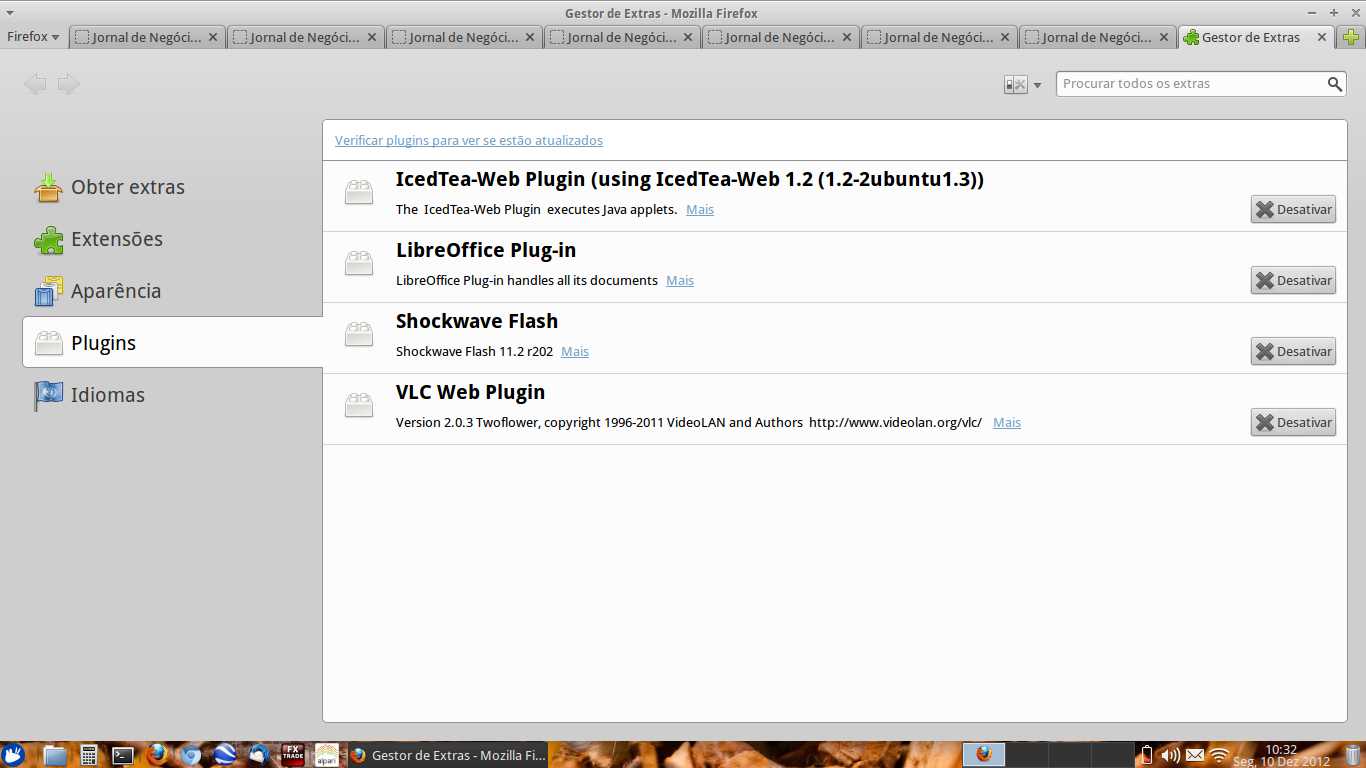The width and height of the screenshot is (1366, 768).
Task: Disable the VLC Web Plugin
Action: (x=1293, y=422)
